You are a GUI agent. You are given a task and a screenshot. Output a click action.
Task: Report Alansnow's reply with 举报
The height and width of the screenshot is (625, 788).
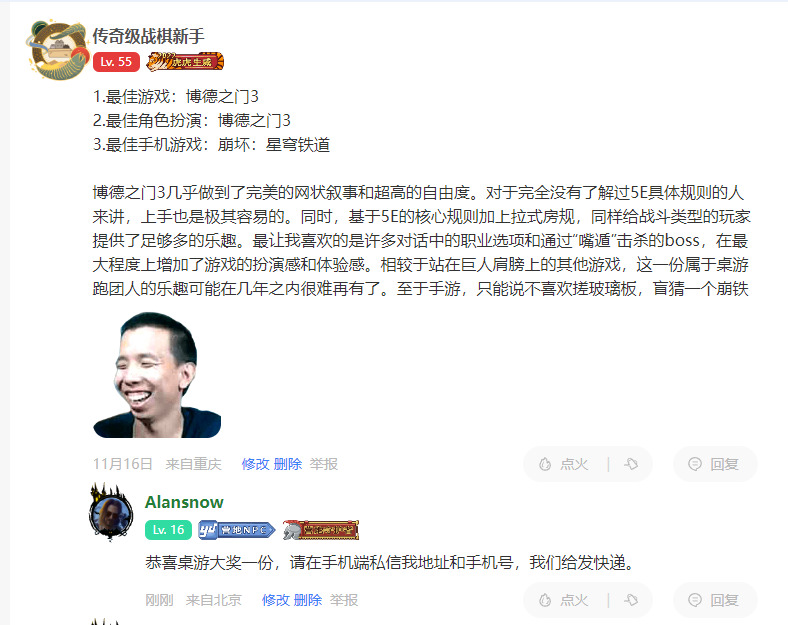(344, 600)
